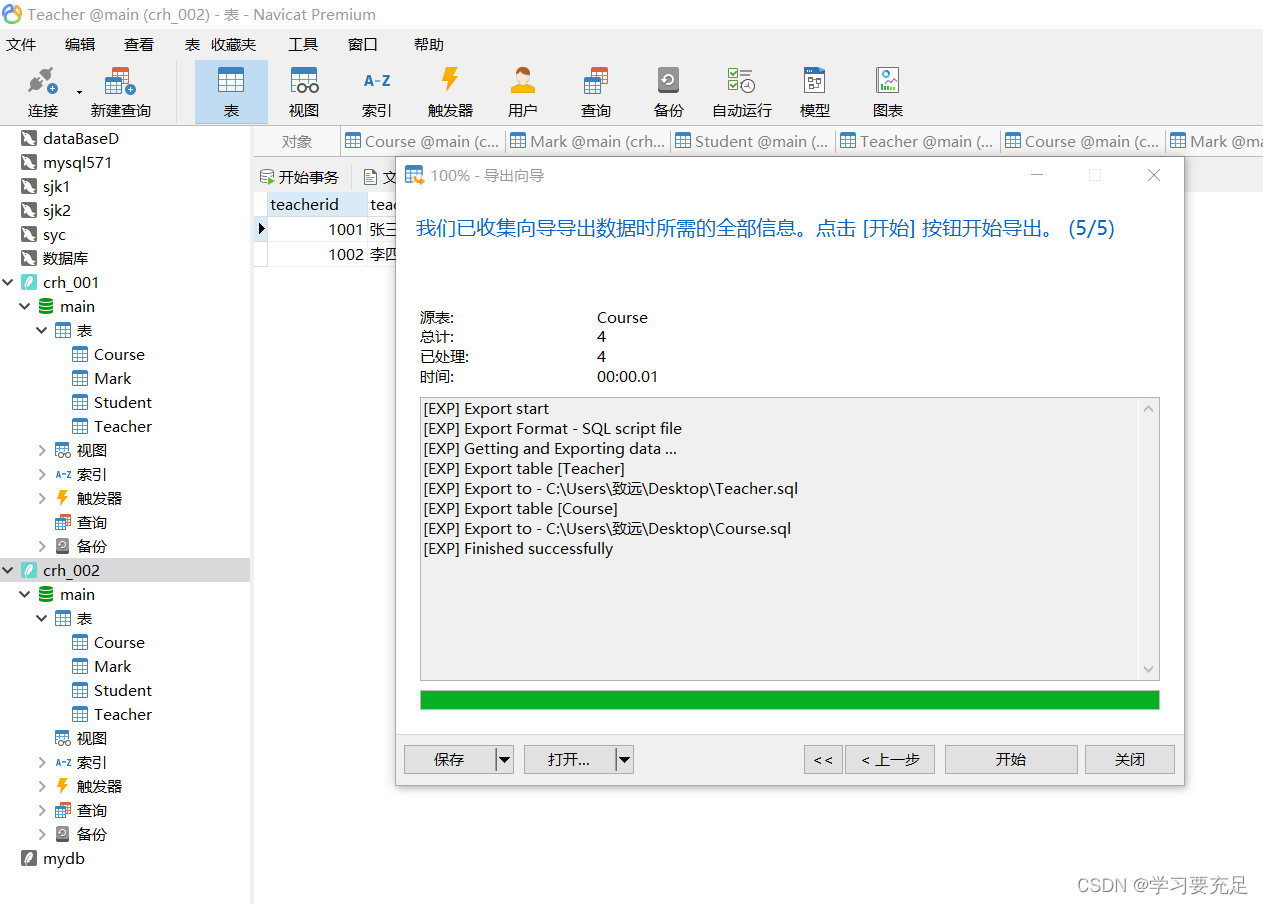The height and width of the screenshot is (904, 1263).
Task: Open the 编辑 menu
Action: [80, 44]
